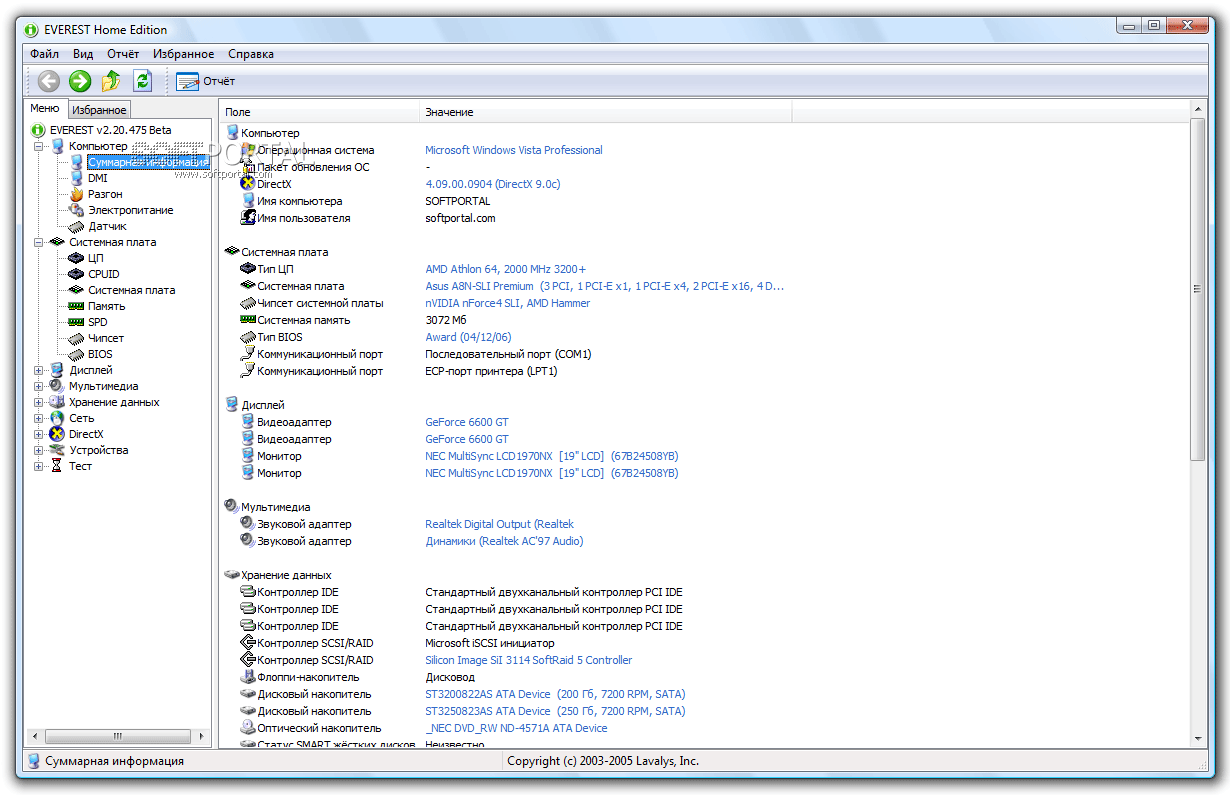
Task: Expand the Тест tree node
Action: point(39,466)
